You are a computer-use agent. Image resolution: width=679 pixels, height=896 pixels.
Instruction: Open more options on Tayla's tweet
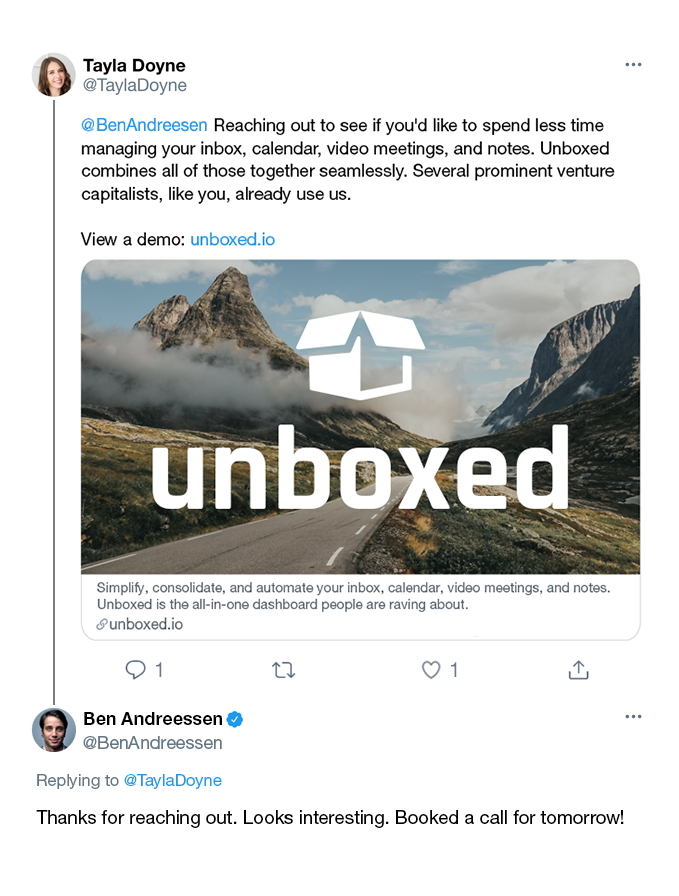pyautogui.click(x=633, y=65)
